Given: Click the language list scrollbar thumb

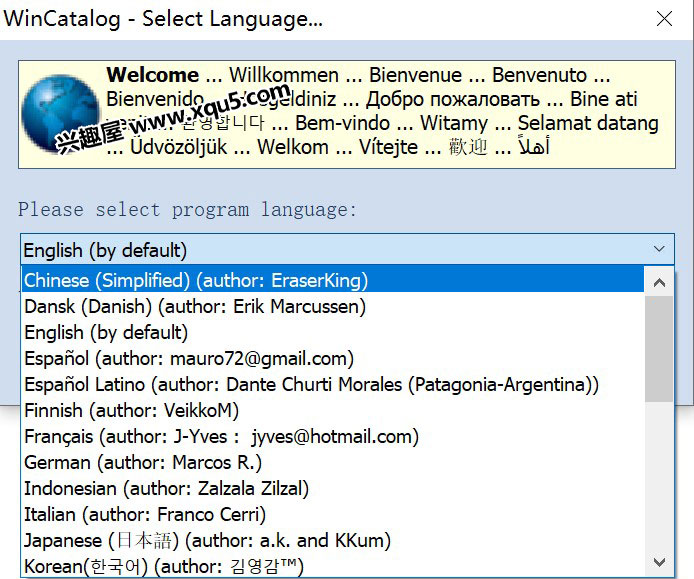Looking at the screenshot, I should [x=659, y=349].
